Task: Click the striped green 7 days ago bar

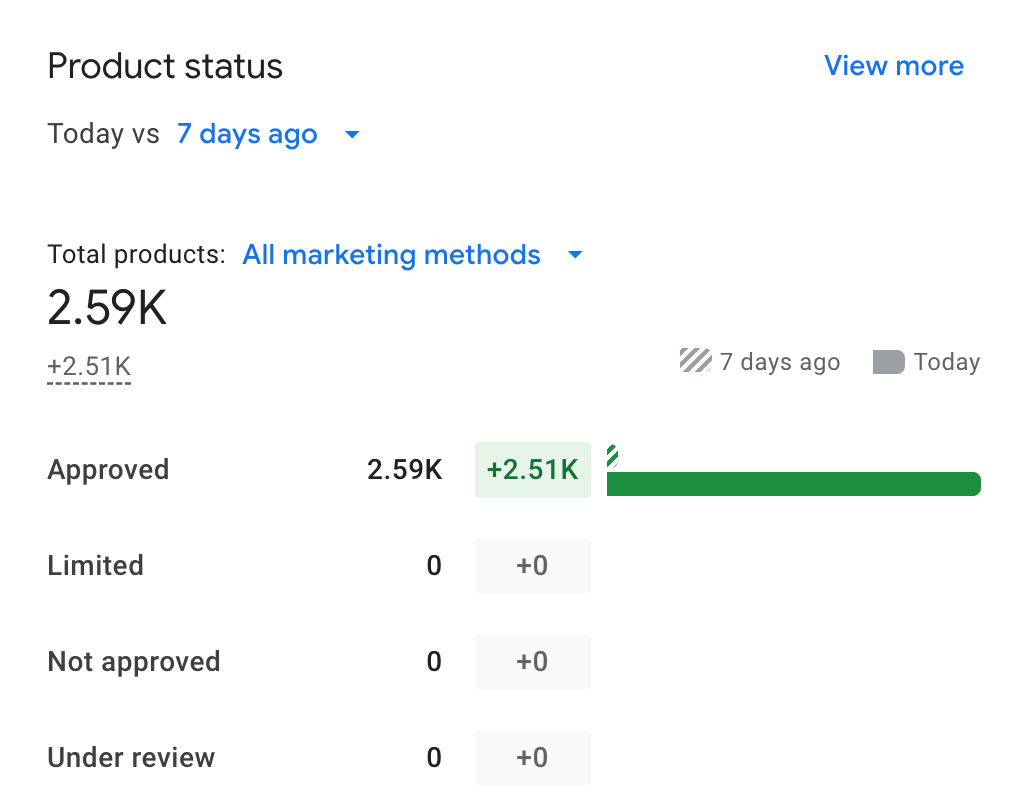Action: 612,457
